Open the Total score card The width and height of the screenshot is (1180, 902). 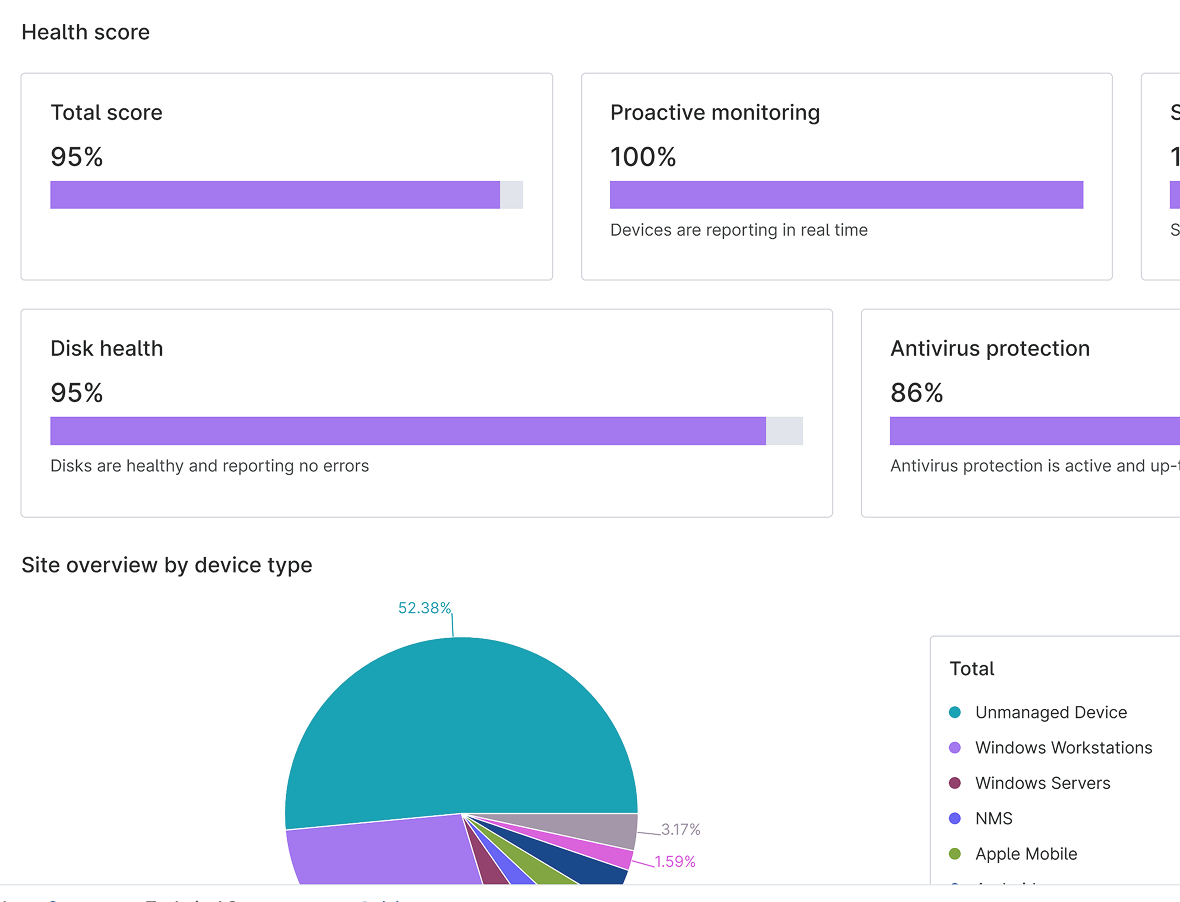286,176
